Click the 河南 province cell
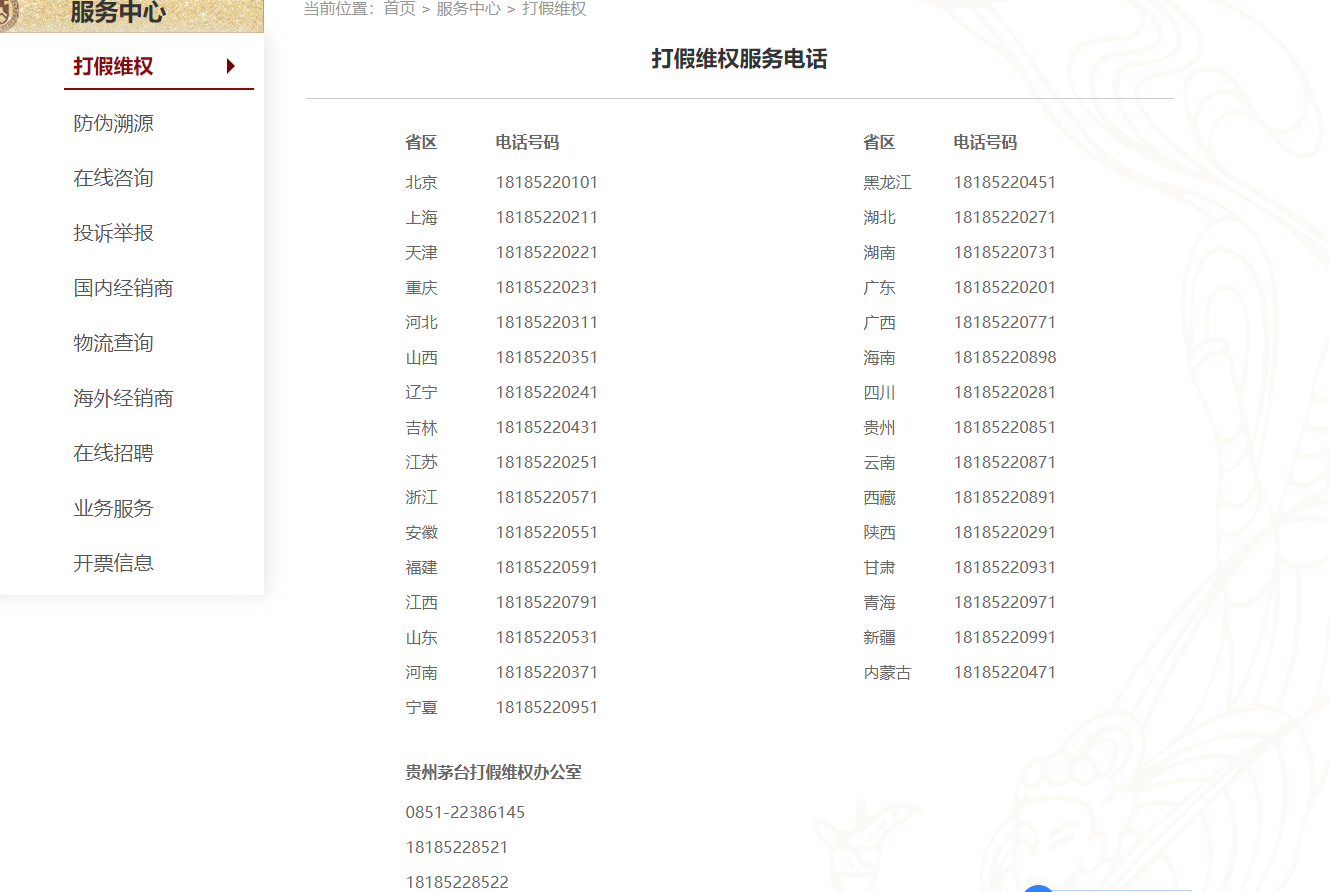1329x892 pixels. [x=421, y=672]
